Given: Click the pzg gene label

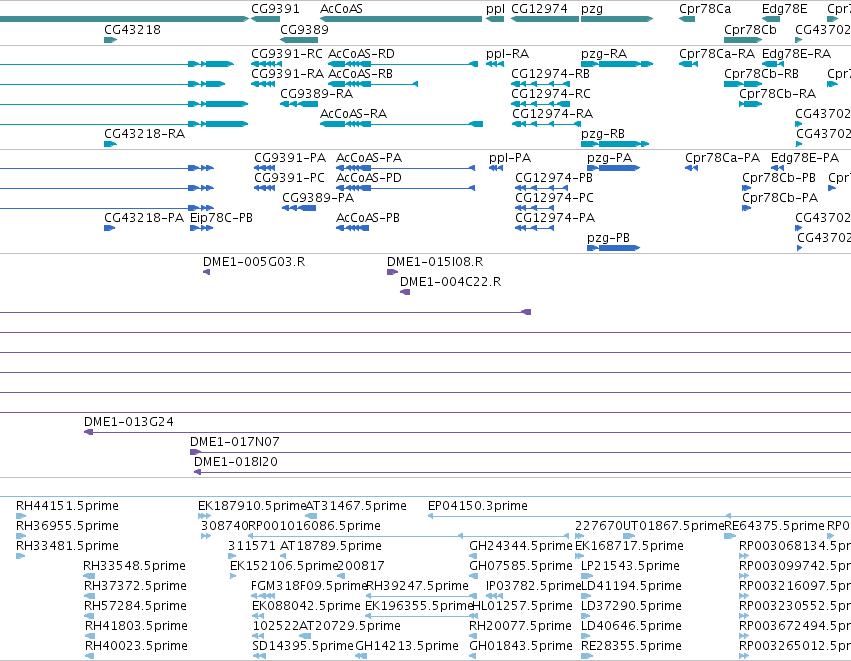Looking at the screenshot, I should click(x=592, y=9).
